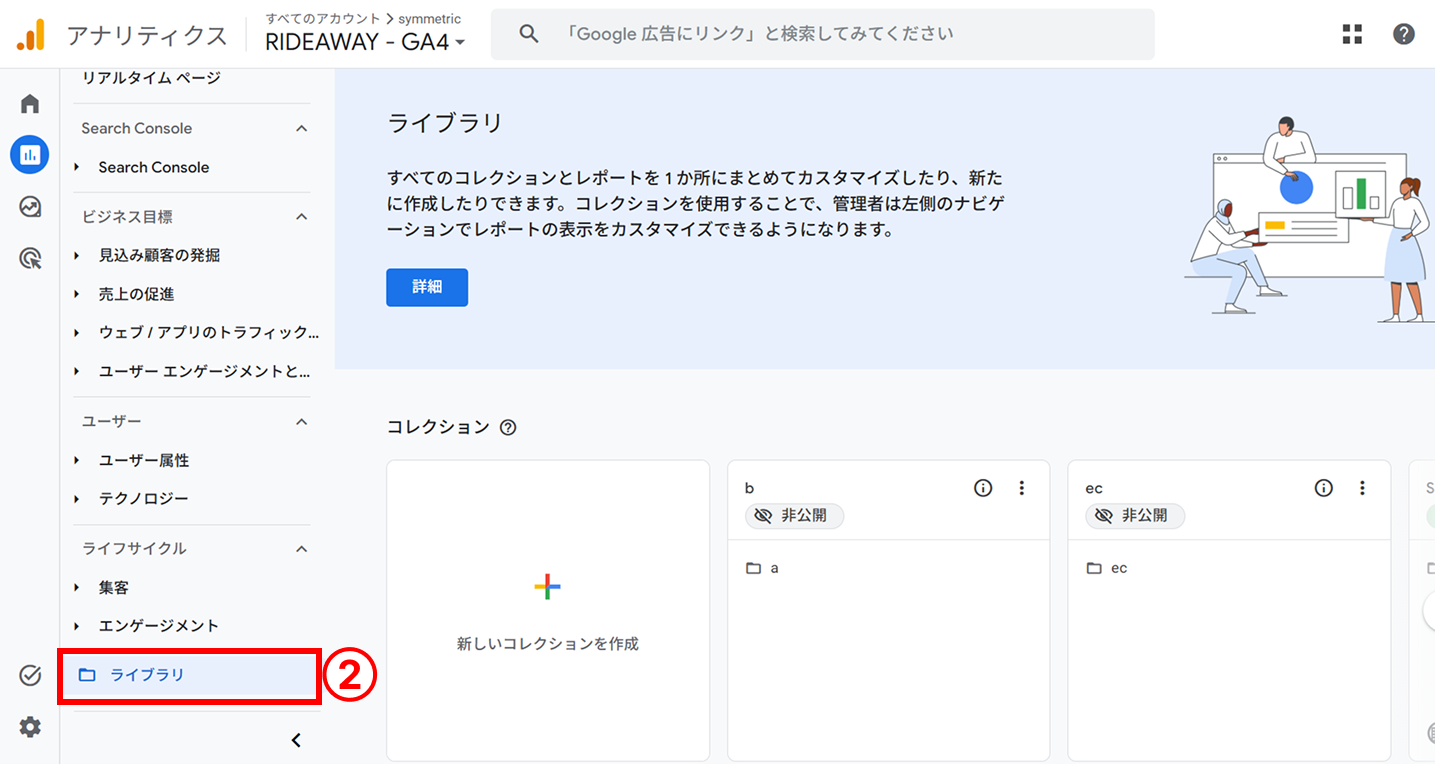The height and width of the screenshot is (764, 1435).
Task: Click the folder icon beside ec
Action: (x=1094, y=568)
